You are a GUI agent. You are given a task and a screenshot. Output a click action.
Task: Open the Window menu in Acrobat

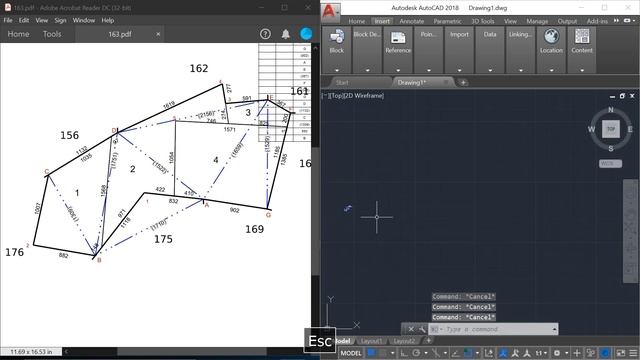coord(84,20)
